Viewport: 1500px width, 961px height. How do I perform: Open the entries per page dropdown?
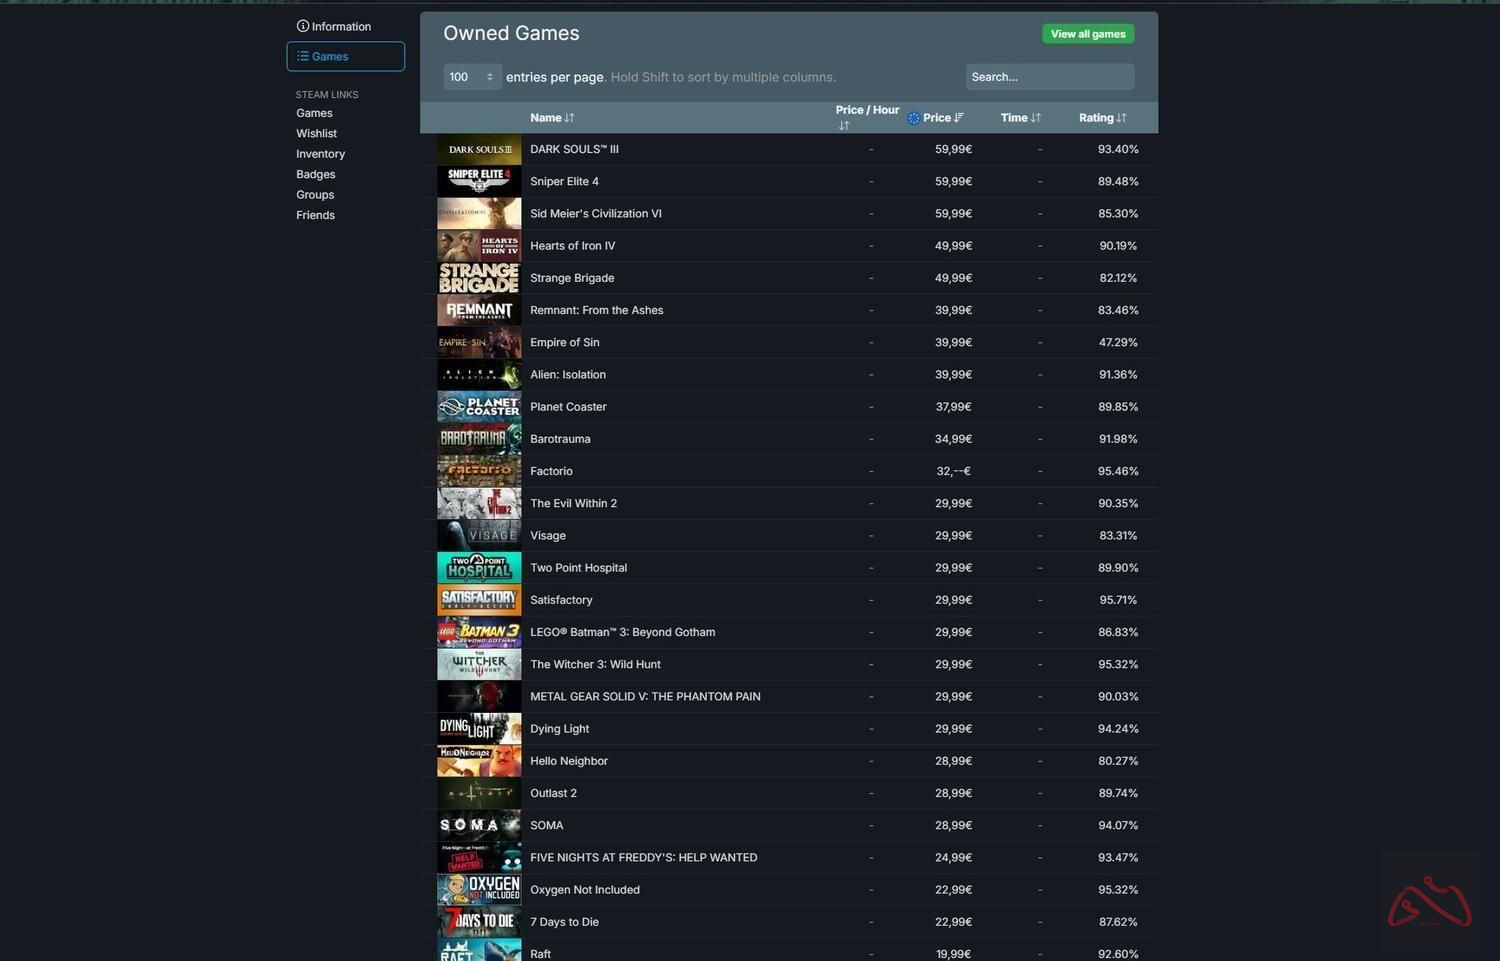coord(472,77)
